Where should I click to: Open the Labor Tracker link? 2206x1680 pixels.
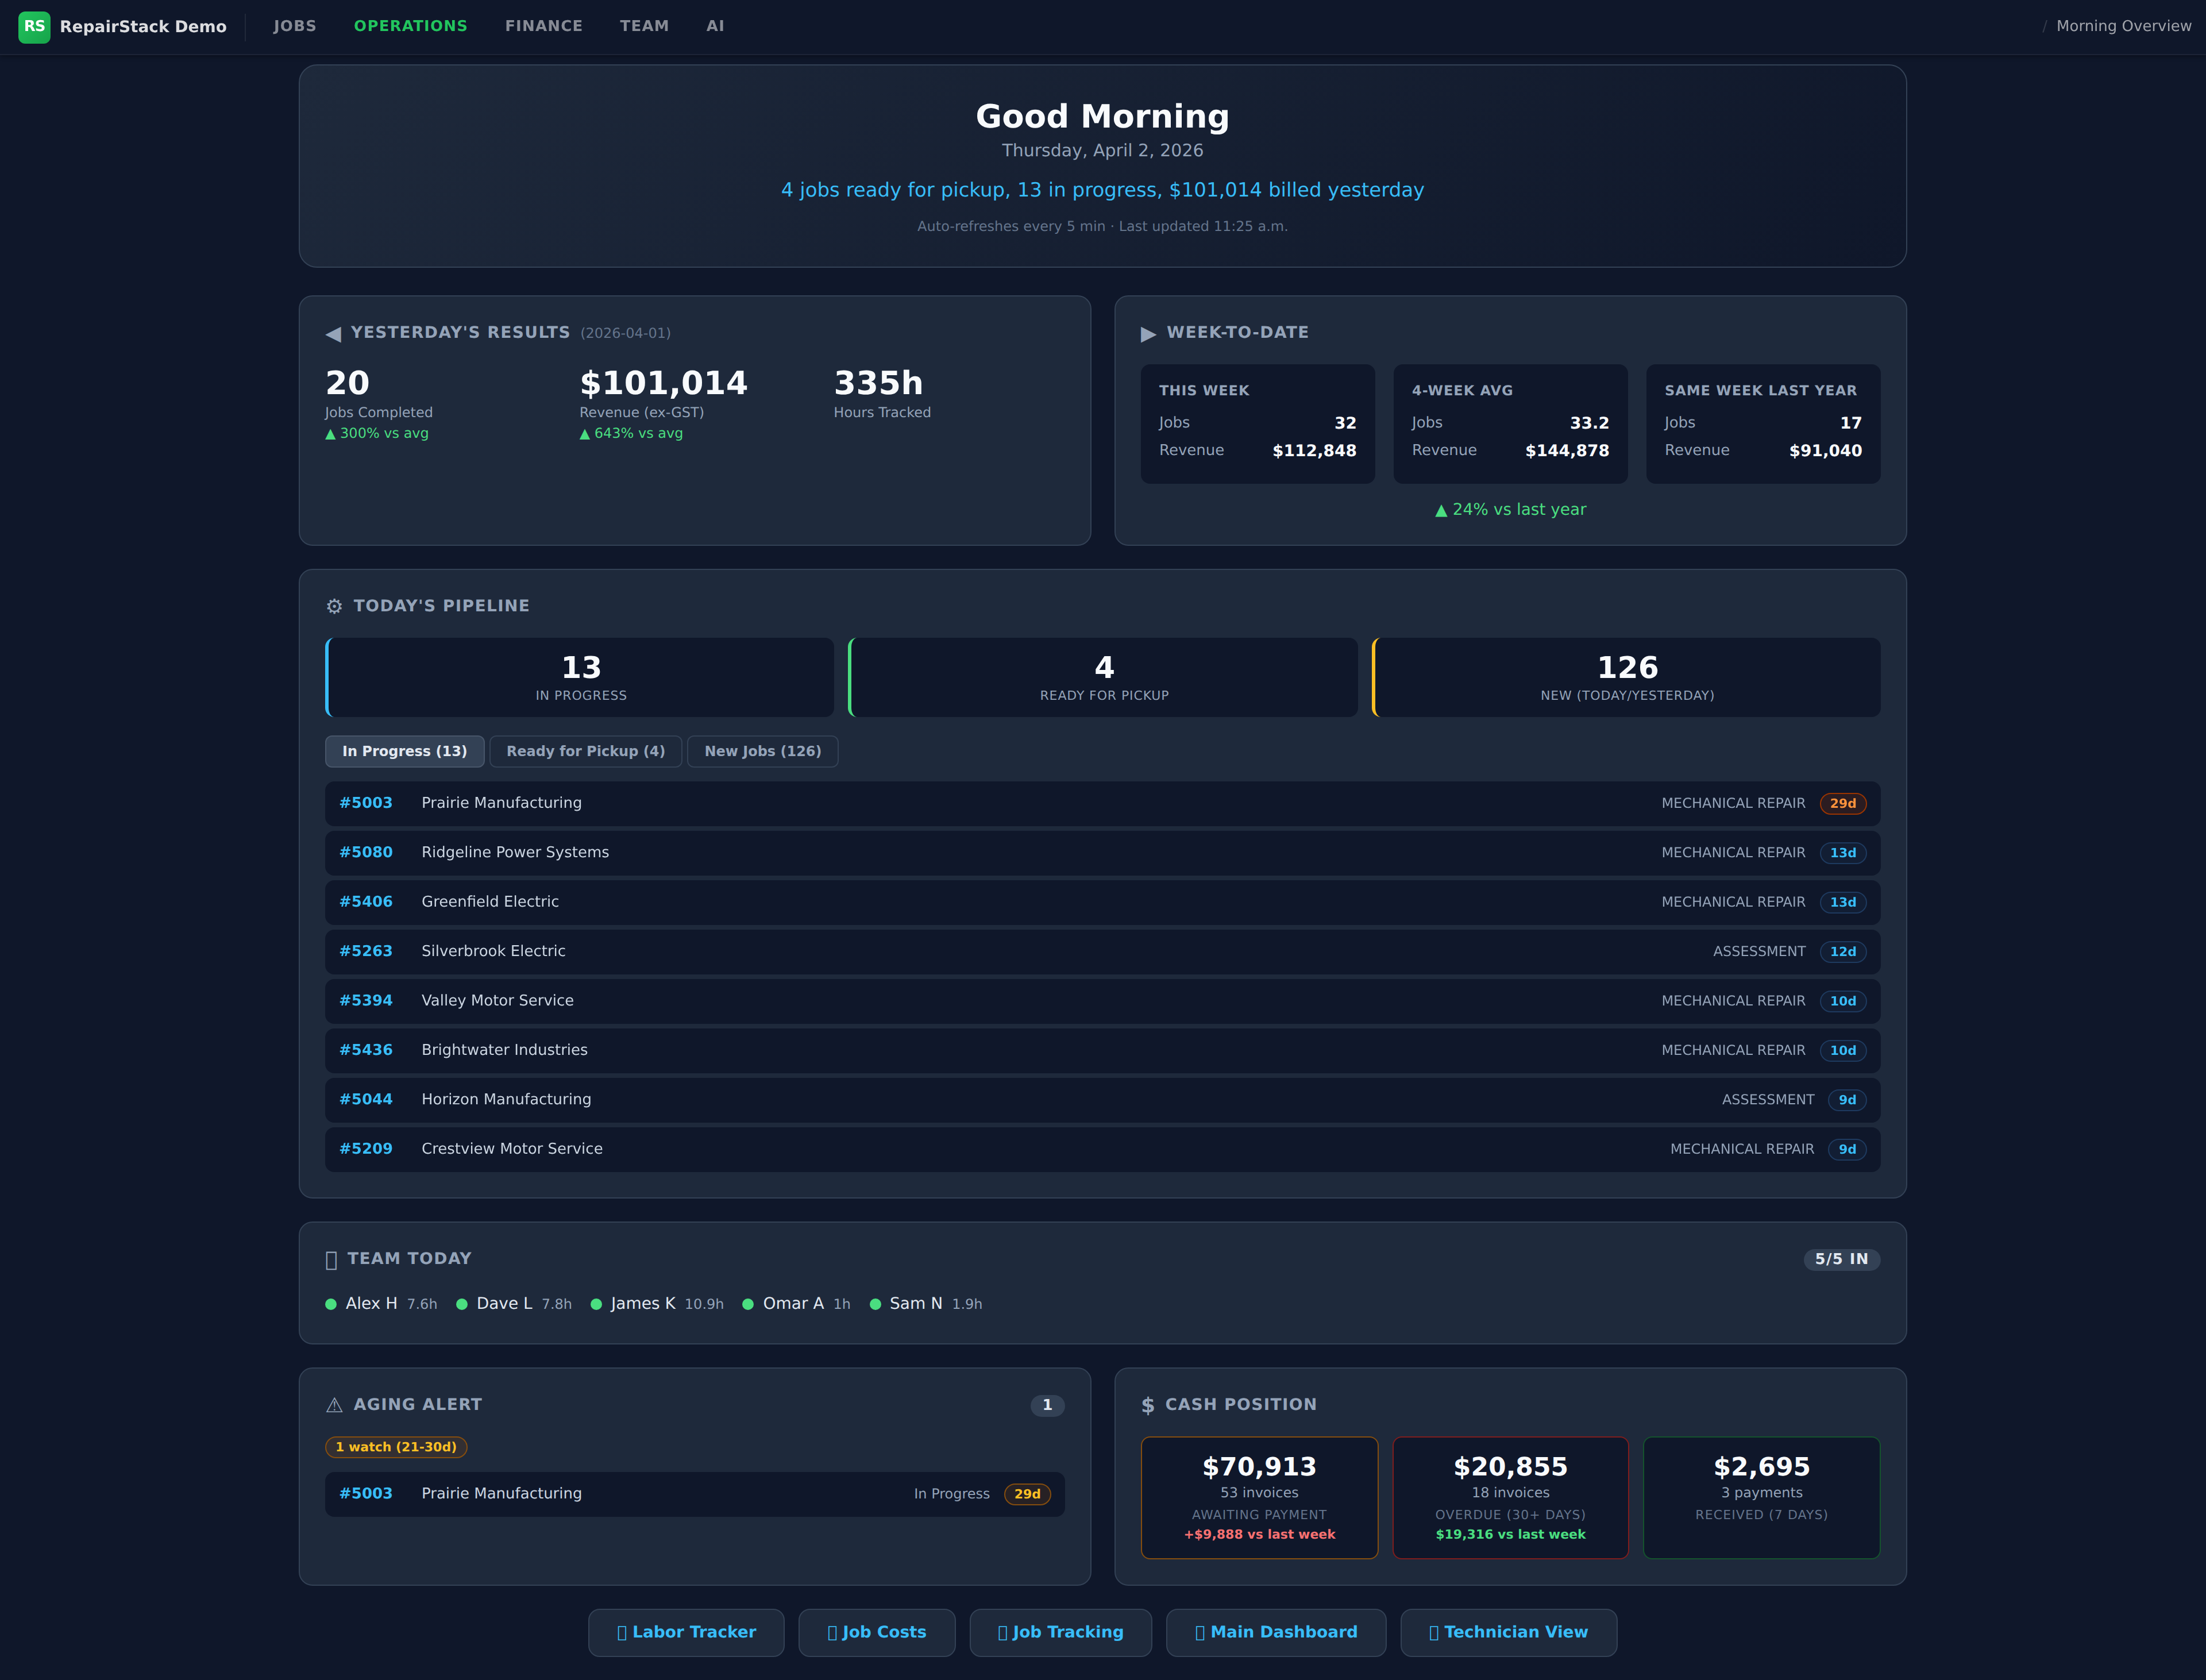[686, 1632]
